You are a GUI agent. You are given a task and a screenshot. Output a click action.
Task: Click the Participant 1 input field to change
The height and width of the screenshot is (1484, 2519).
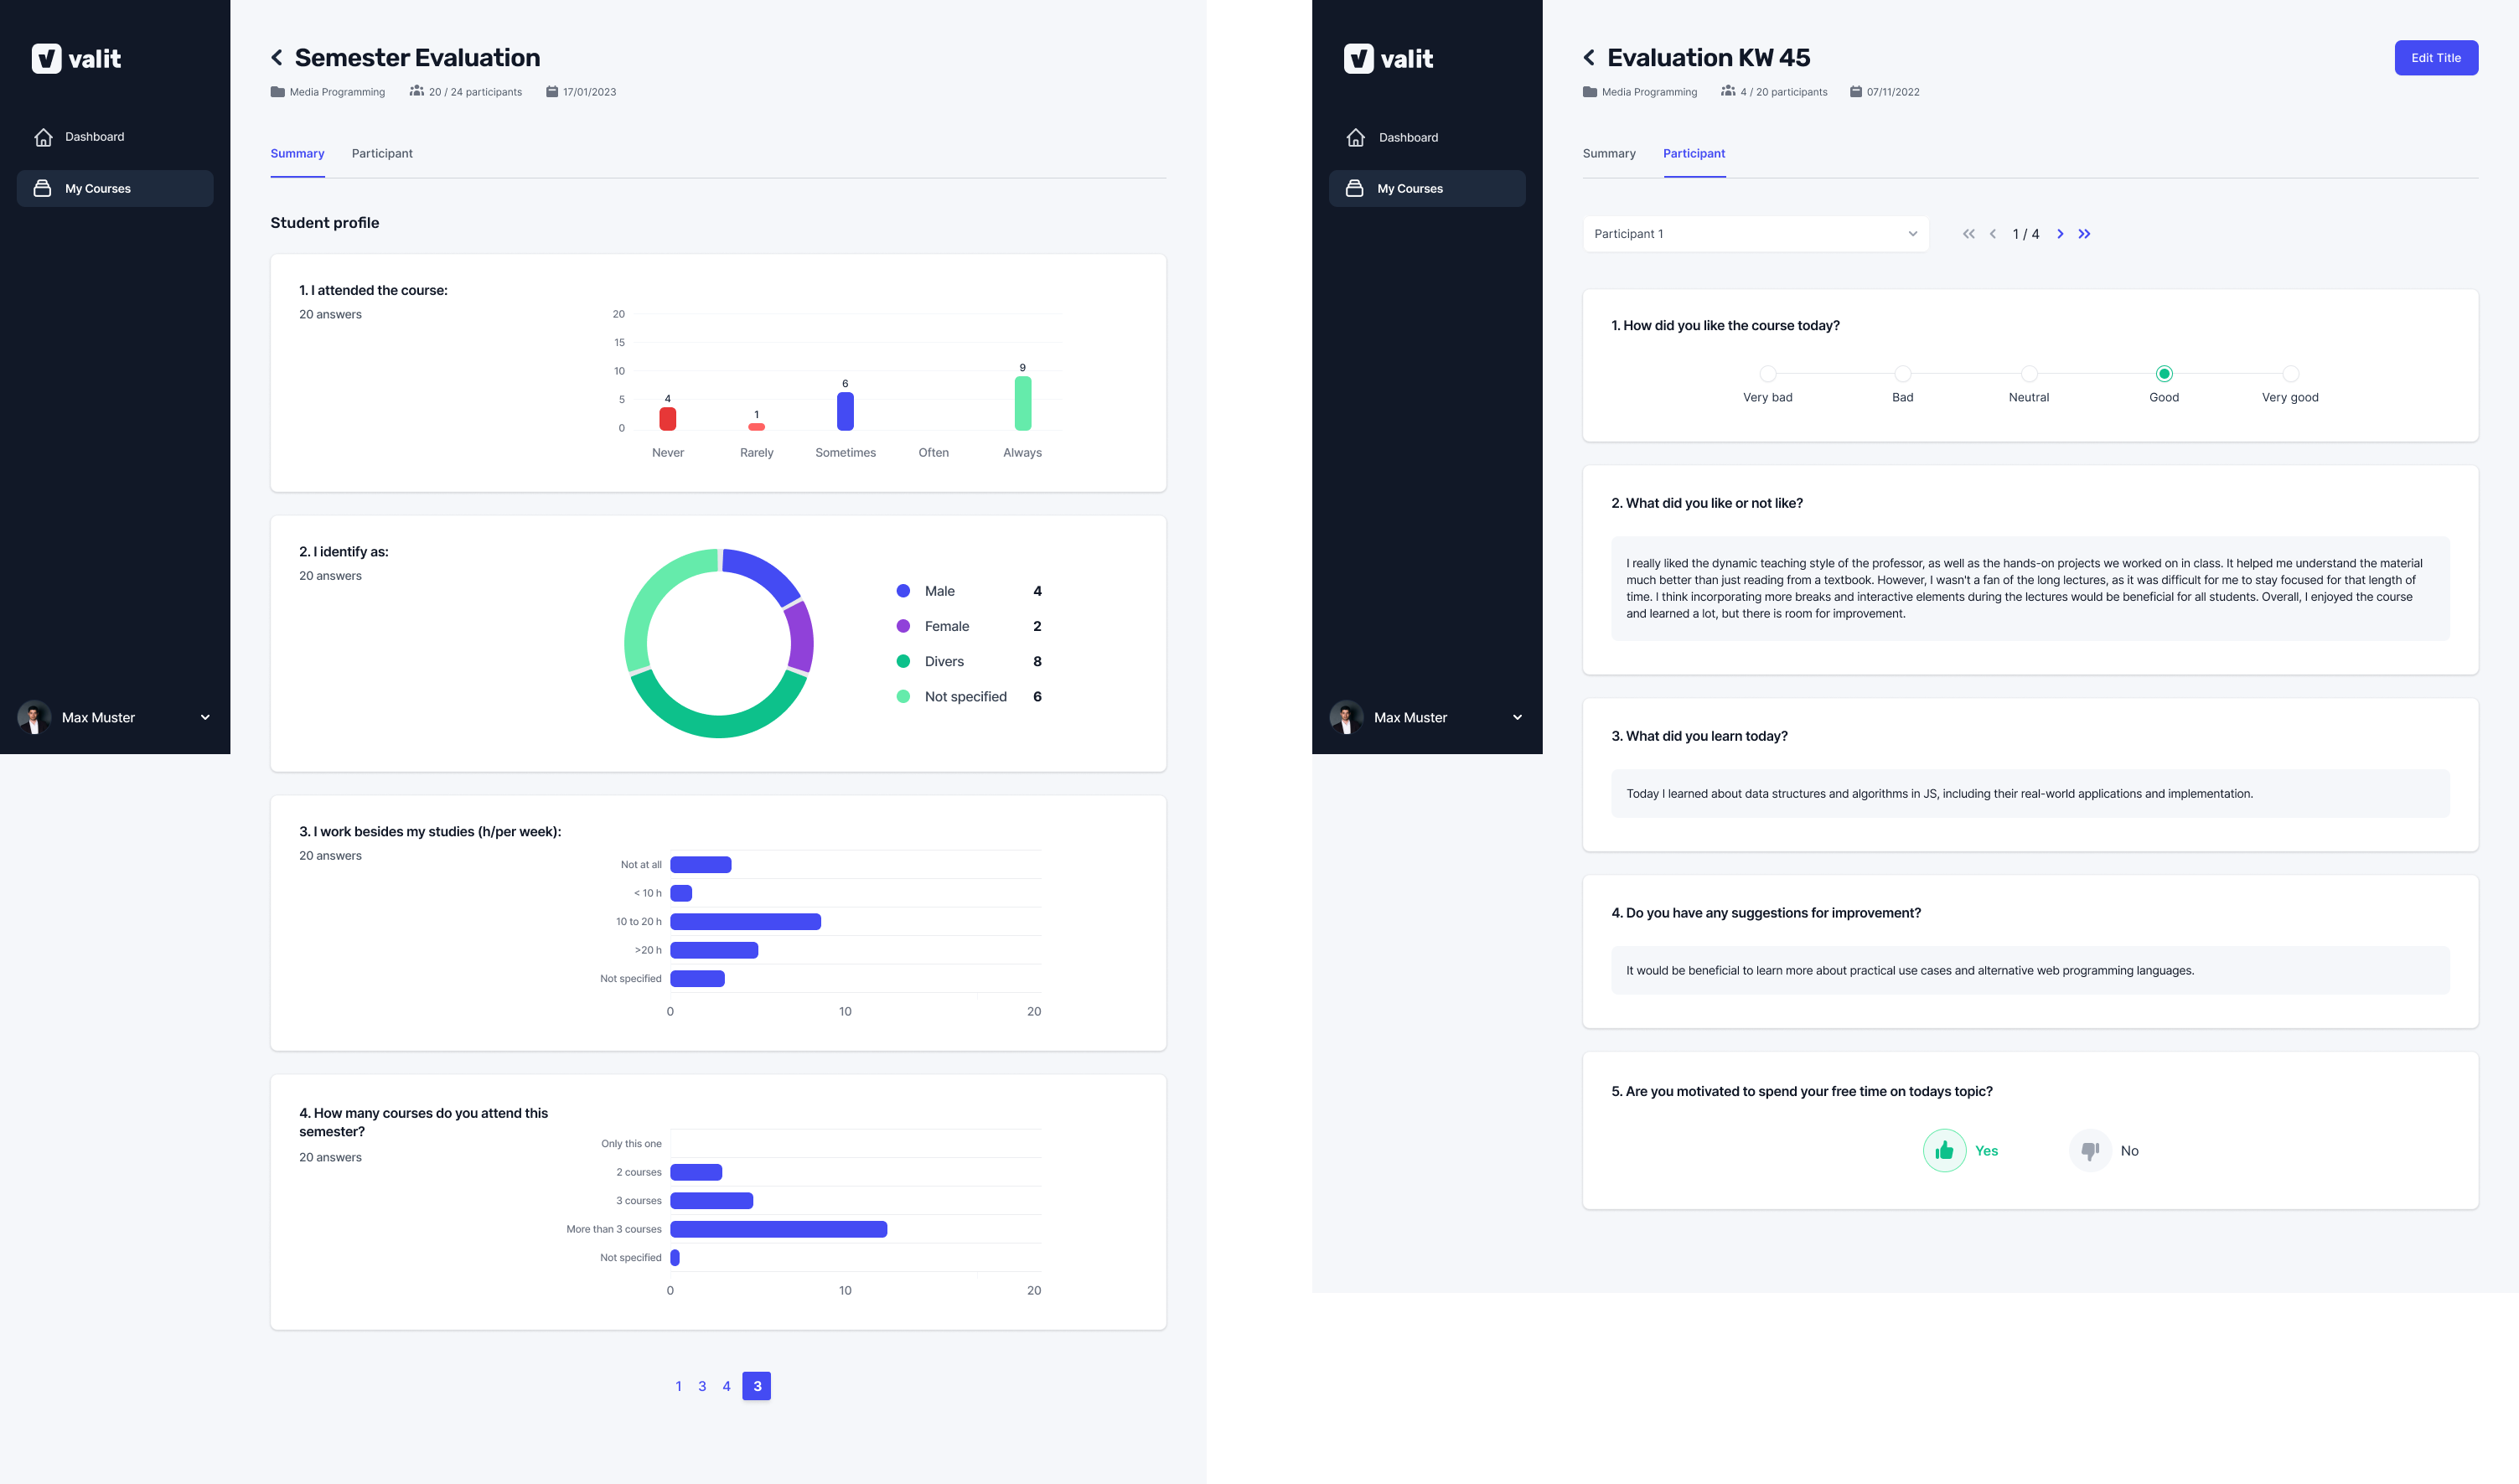pos(1754,233)
